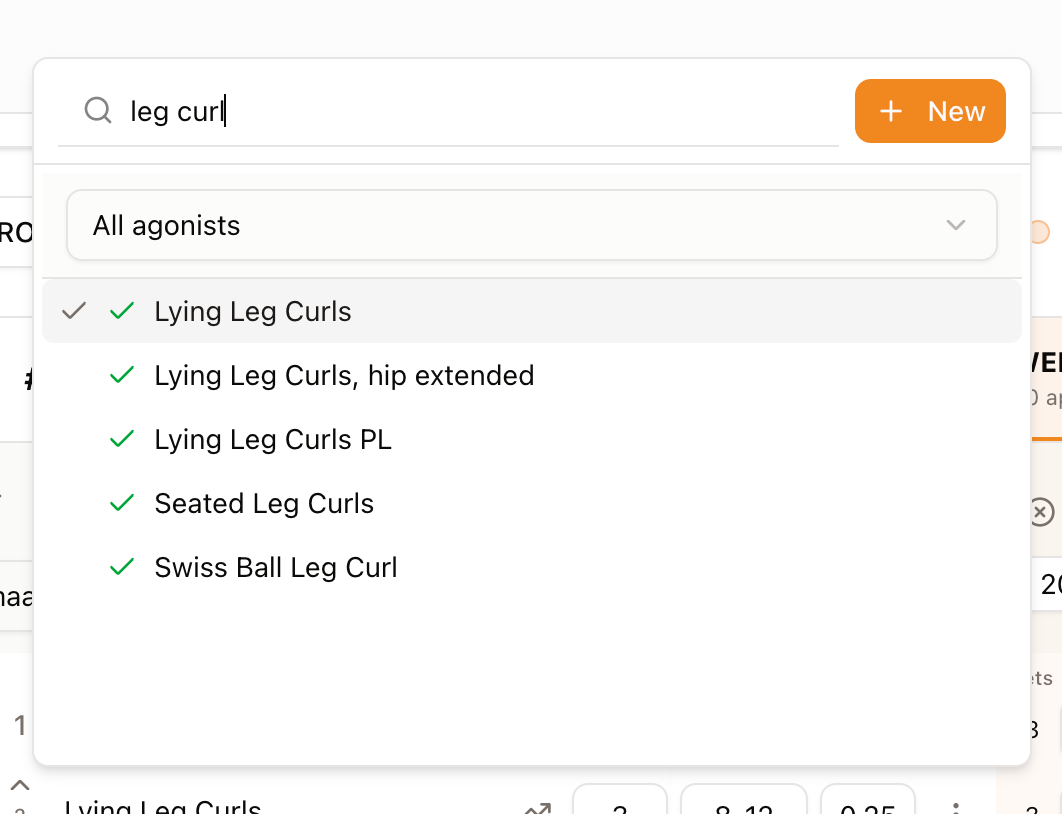Click the green checkmark beside Swiss Ball Leg Curl
Screen dimensions: 1062x814
click(122, 567)
